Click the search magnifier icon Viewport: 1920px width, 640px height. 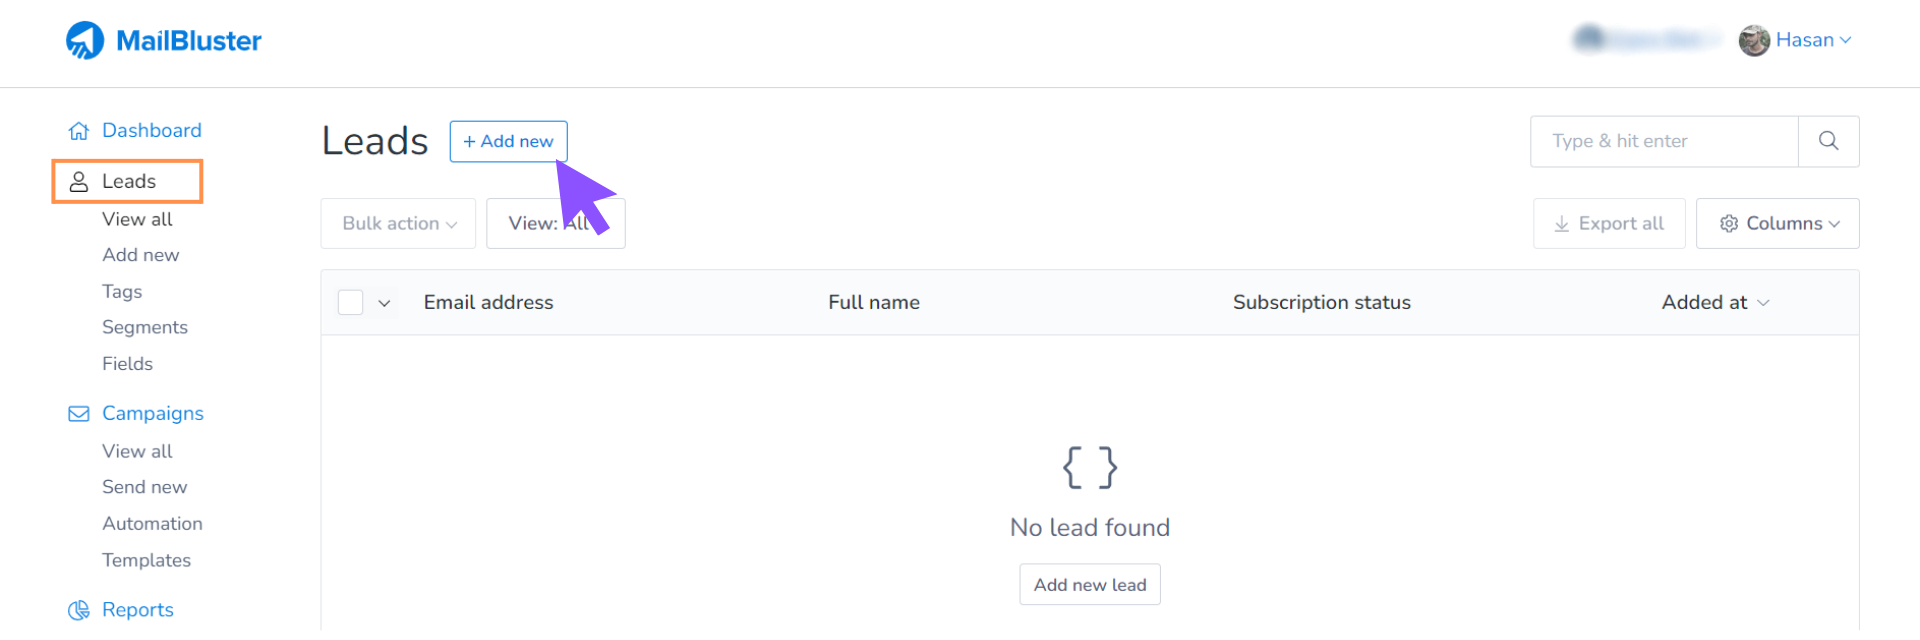(1828, 141)
